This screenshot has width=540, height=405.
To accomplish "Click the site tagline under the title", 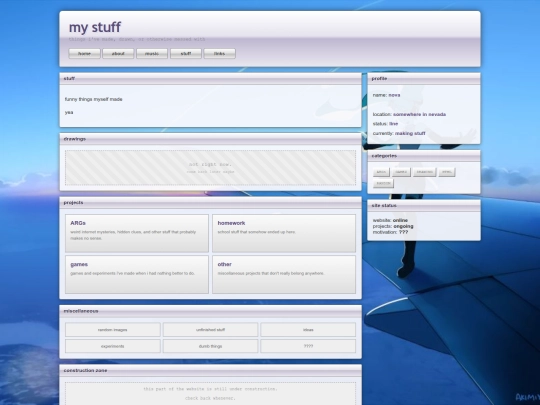I will [x=137, y=39].
